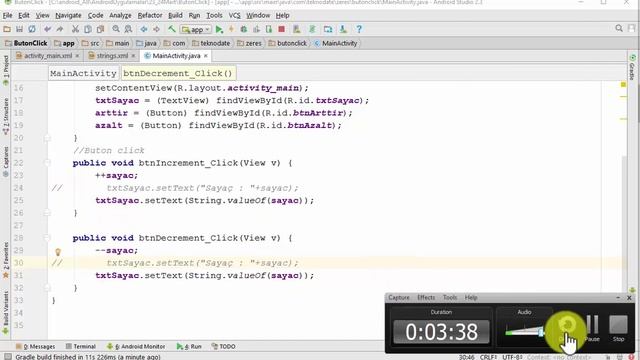Screen dimensions: 640x360
Task: Click the Synchronize toolbar icon
Action: tap(32, 29)
